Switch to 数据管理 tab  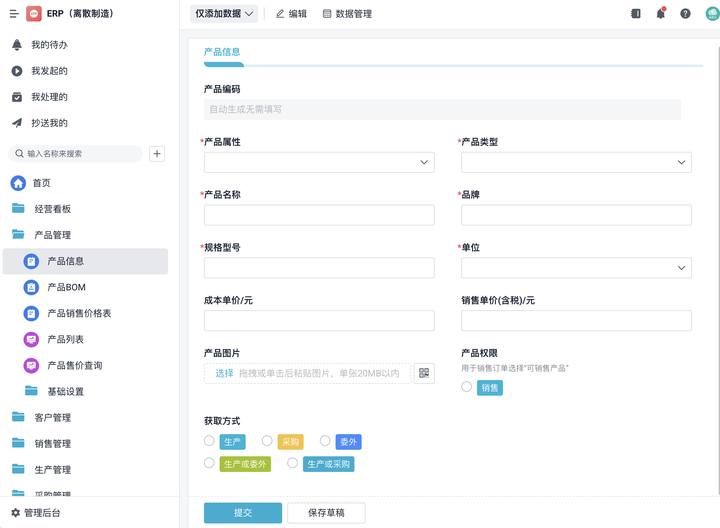point(347,14)
